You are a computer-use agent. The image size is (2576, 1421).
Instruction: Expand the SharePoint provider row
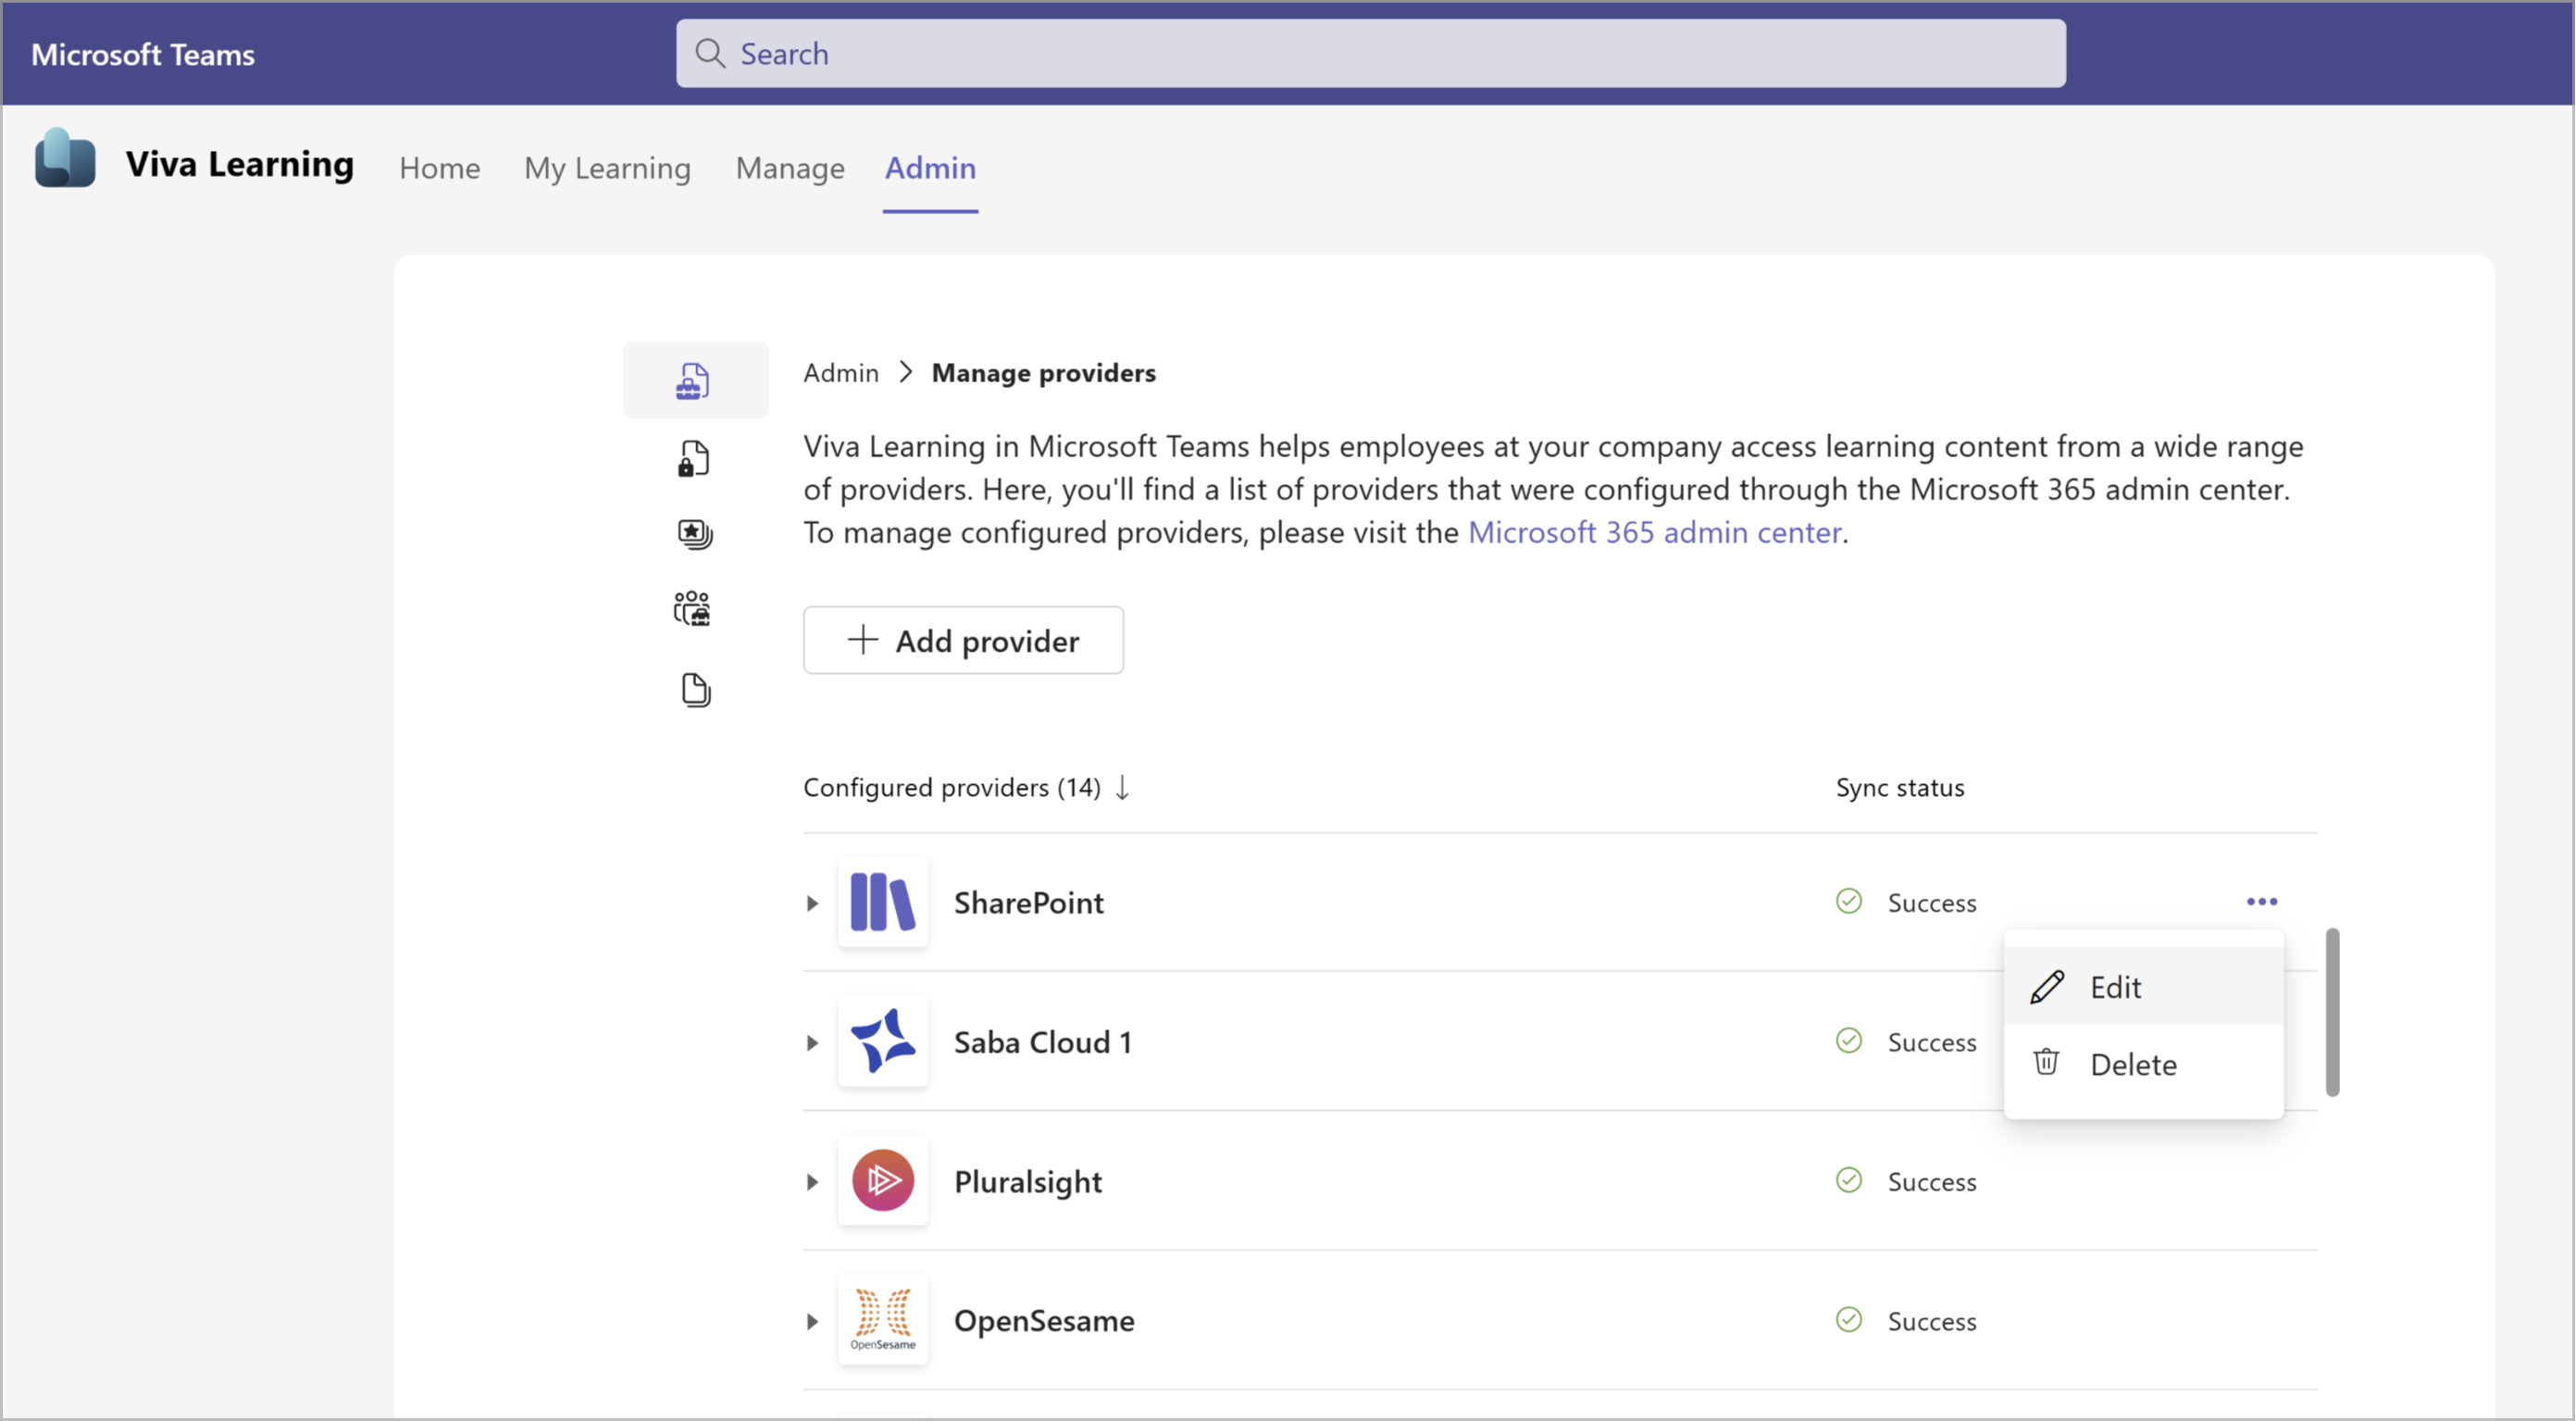coord(813,904)
